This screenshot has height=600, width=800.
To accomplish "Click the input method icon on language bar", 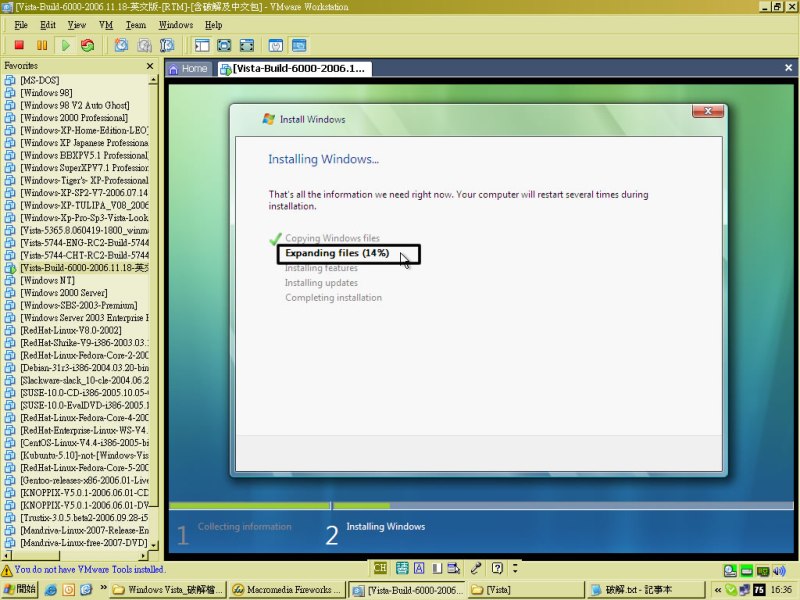I will pos(402,567).
